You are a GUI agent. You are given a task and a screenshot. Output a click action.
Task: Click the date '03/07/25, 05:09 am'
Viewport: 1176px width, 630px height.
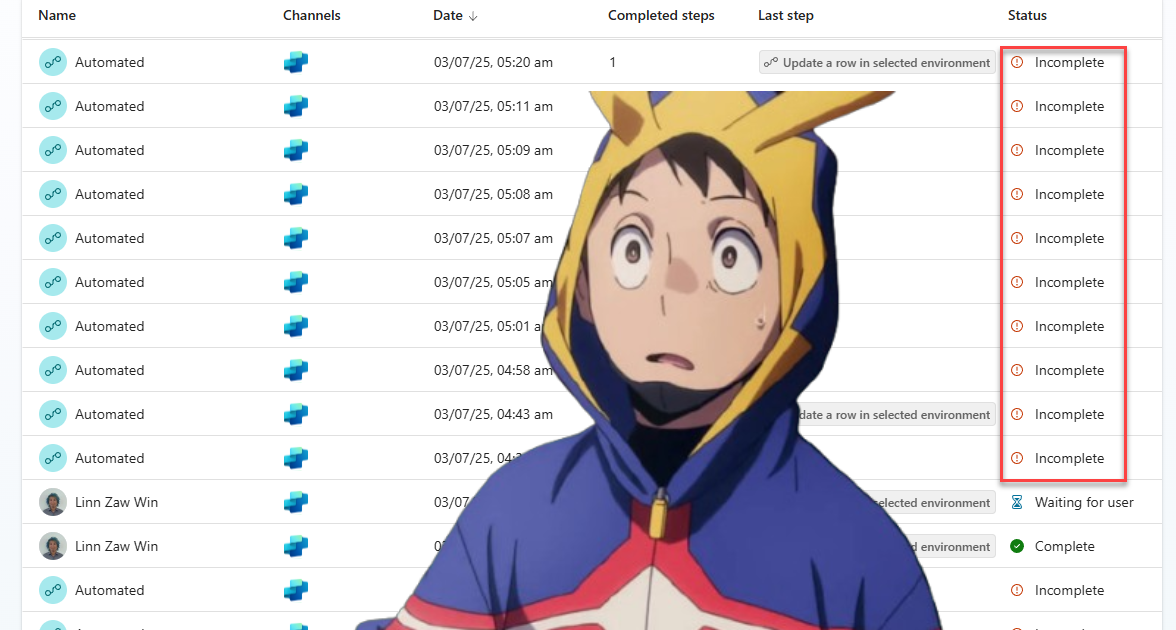494,150
